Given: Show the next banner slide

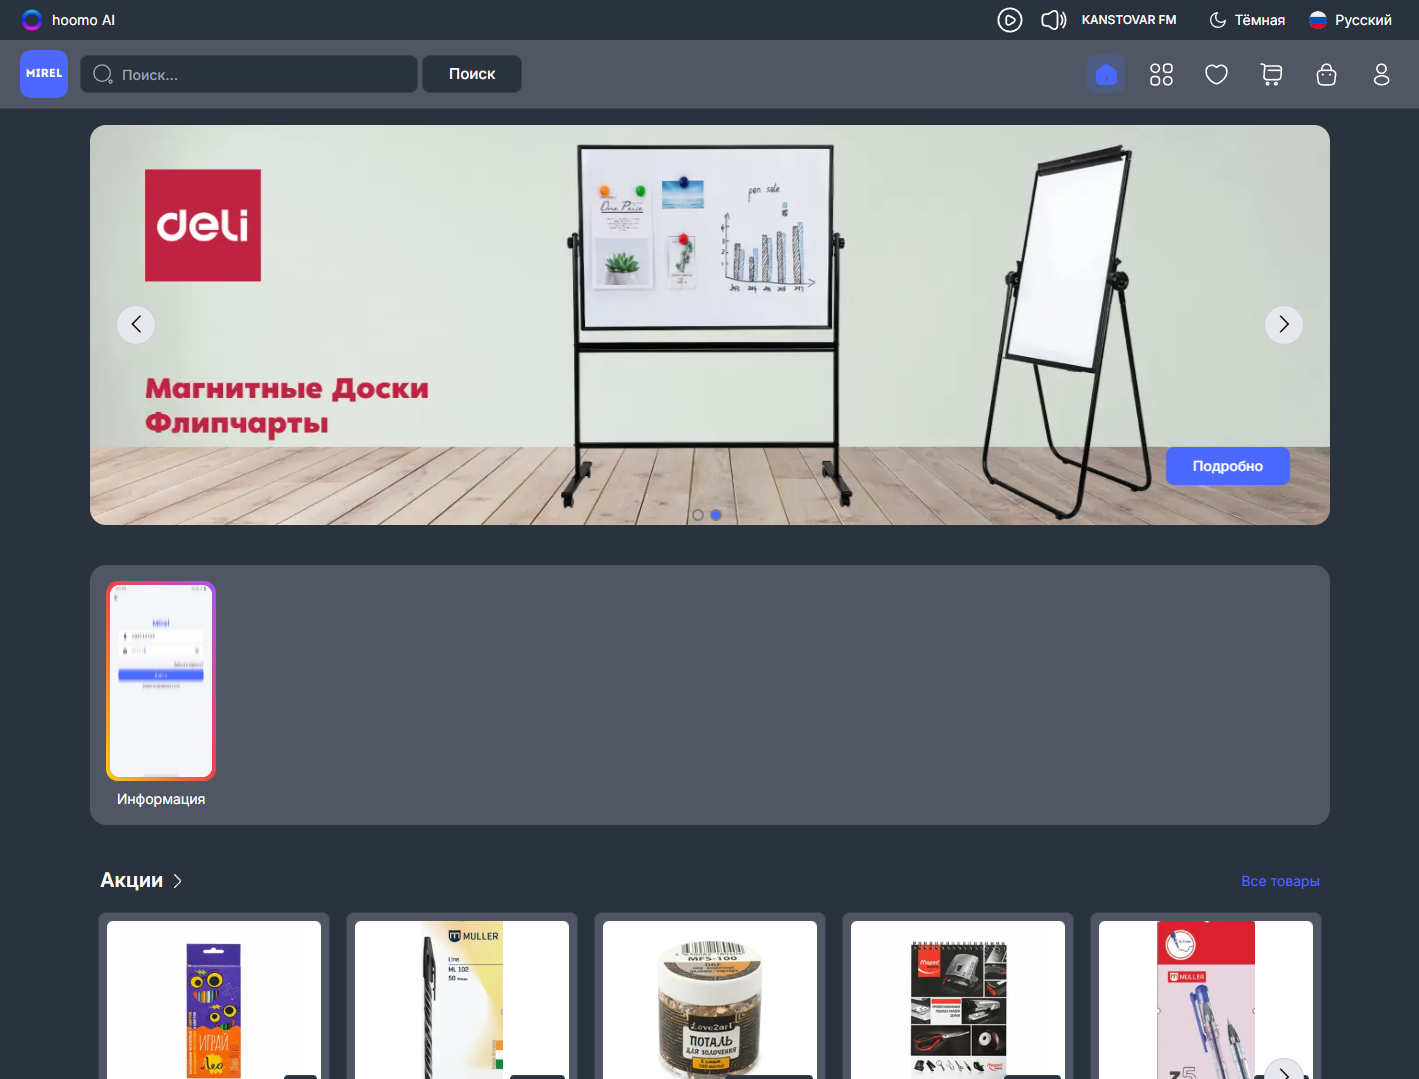Looking at the screenshot, I should coord(1284,324).
